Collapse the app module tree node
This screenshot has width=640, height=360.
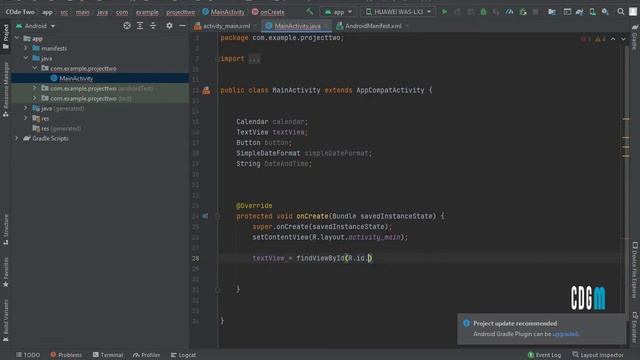point(17,38)
